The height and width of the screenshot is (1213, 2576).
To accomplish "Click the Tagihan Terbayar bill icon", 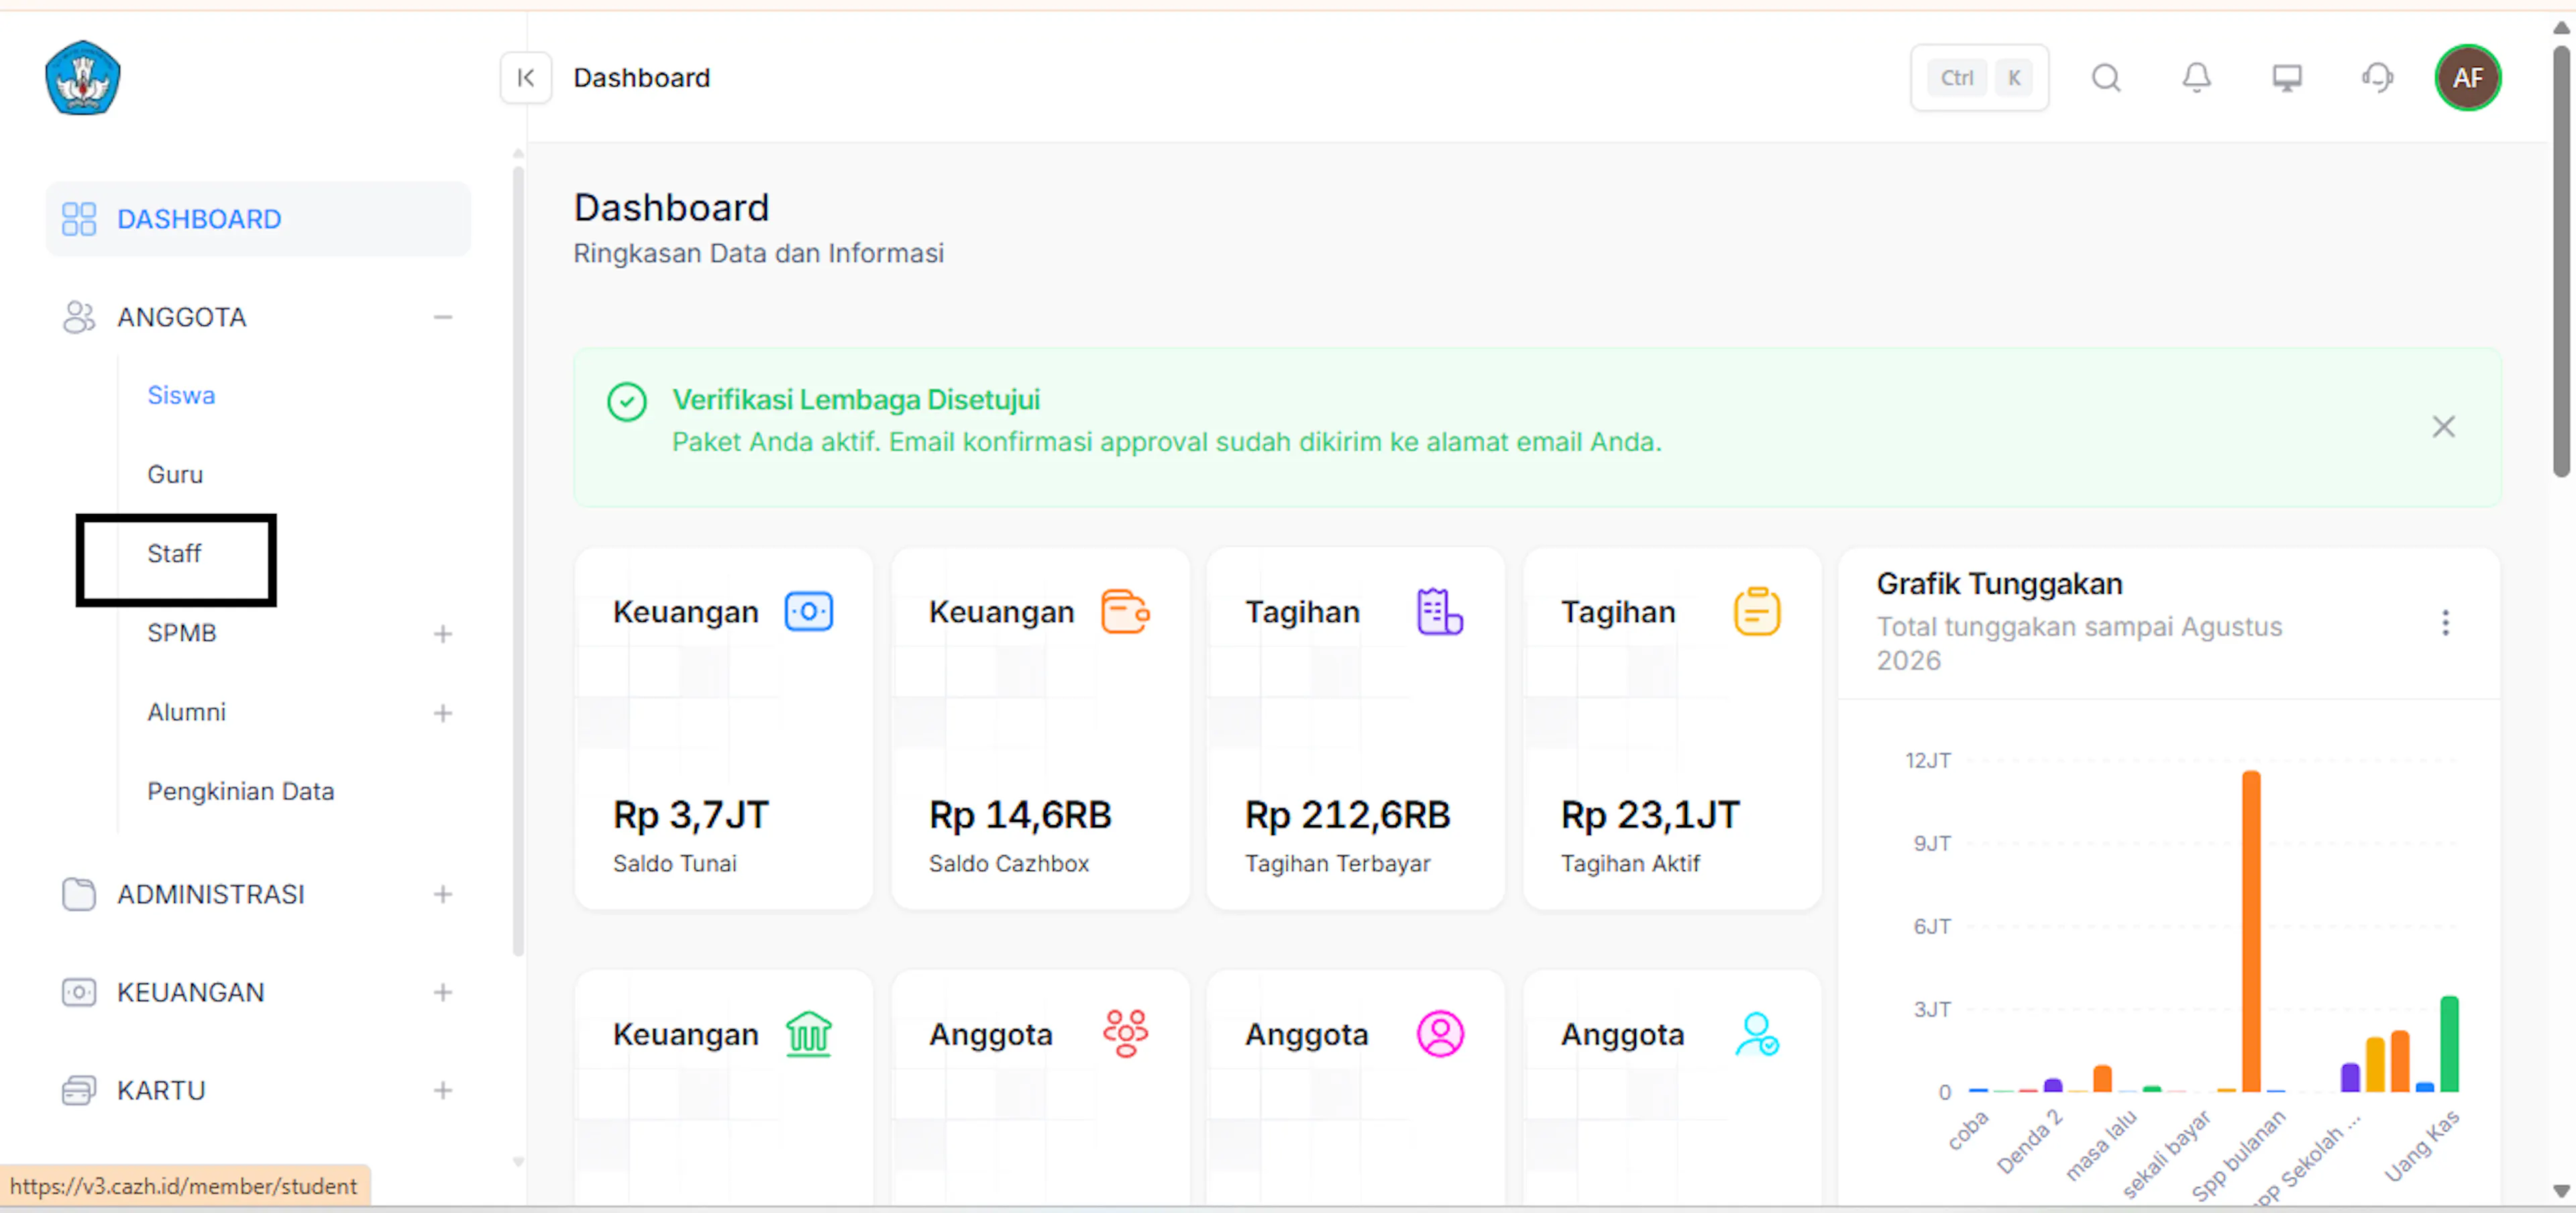I will click(1440, 611).
